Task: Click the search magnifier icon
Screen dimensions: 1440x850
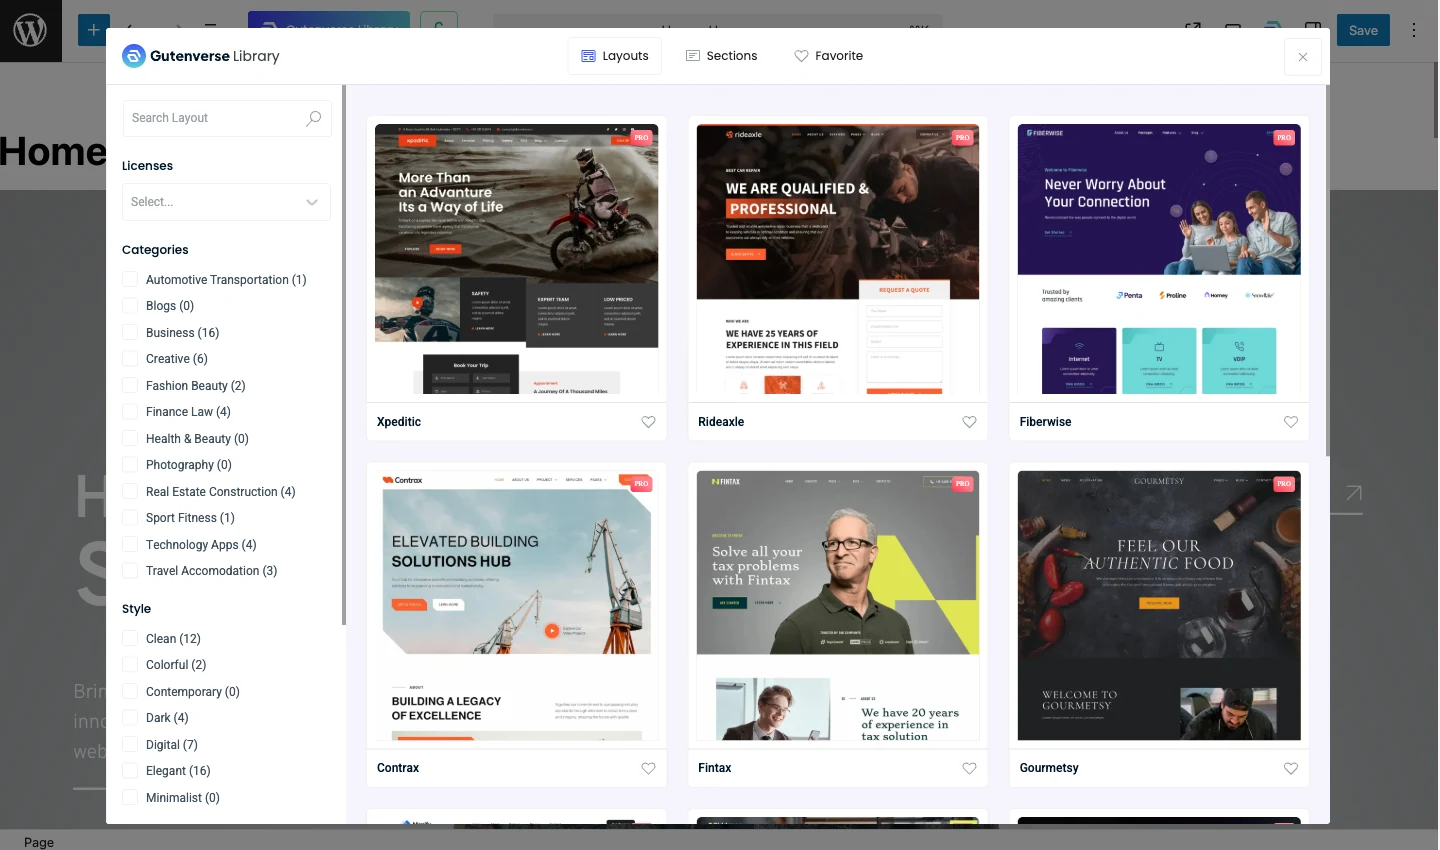Action: click(x=313, y=118)
